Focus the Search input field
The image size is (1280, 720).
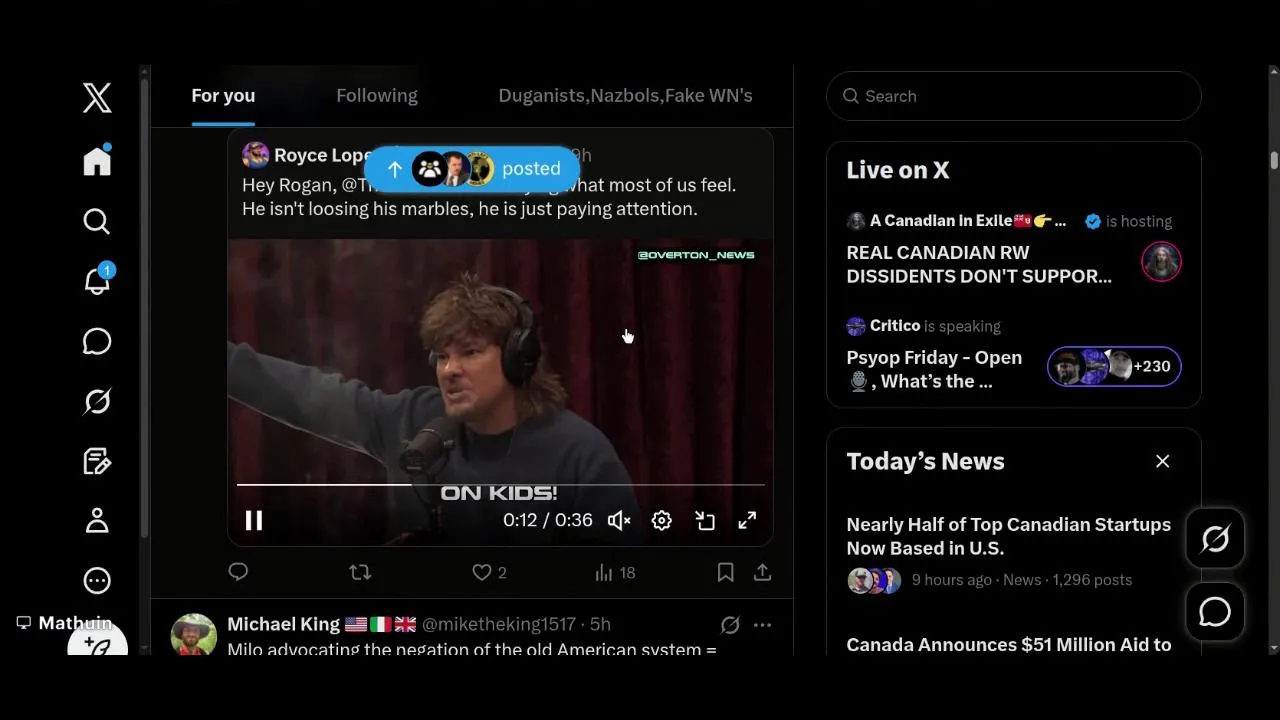1014,96
